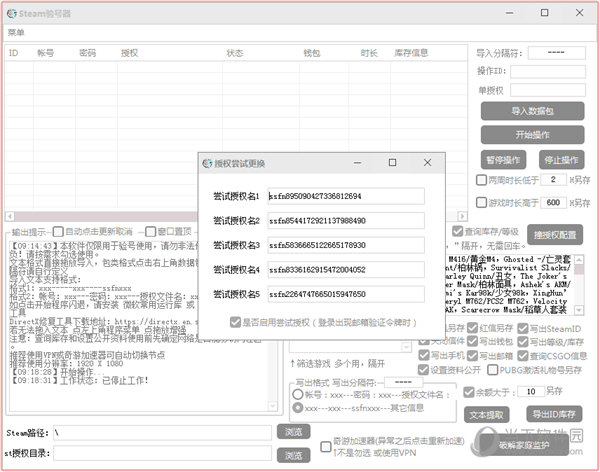Click the 帐号 column header
Image resolution: width=600 pixels, height=472 pixels.
(x=46, y=53)
